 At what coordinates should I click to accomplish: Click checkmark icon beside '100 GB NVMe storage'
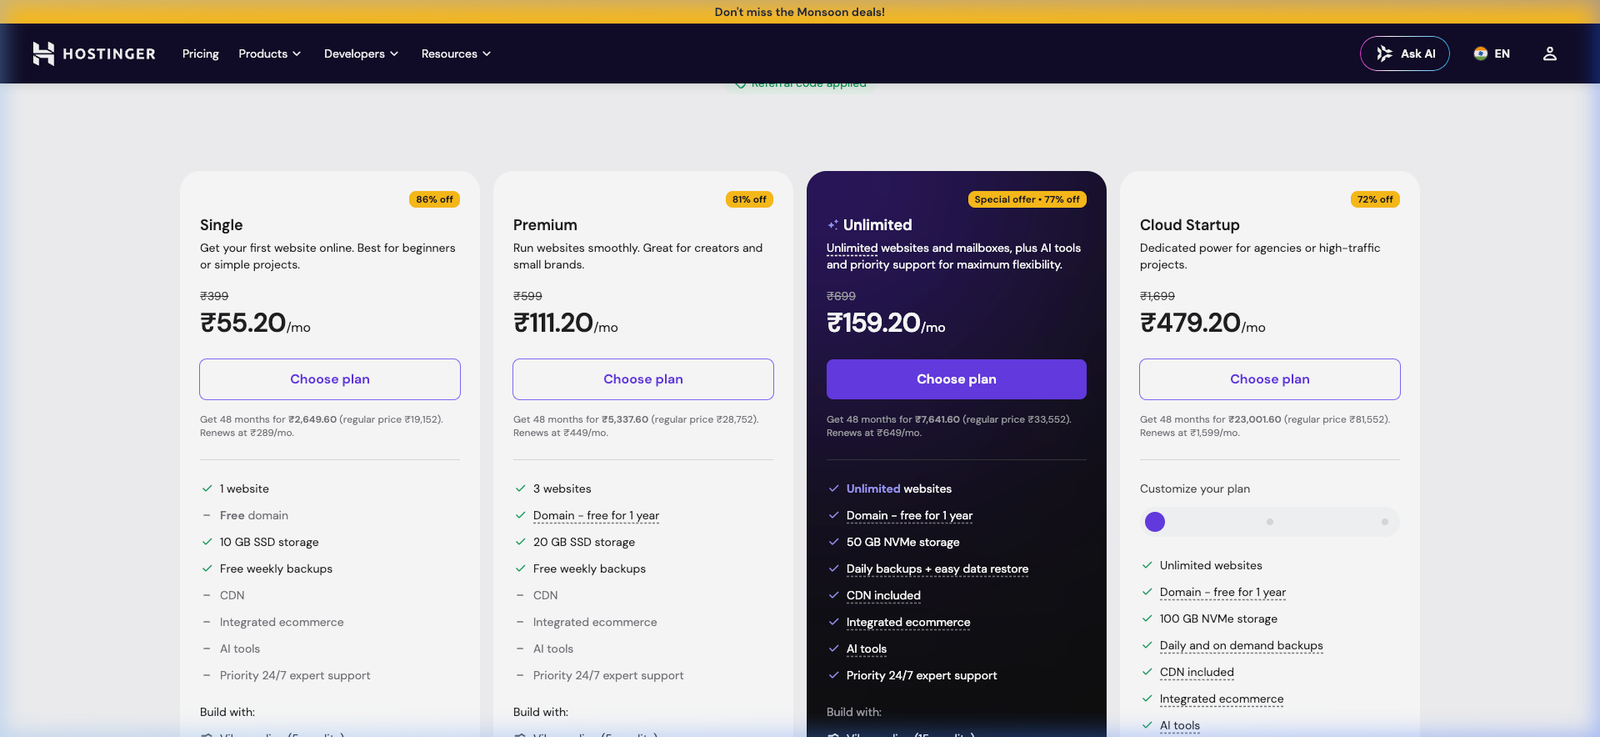1147,619
